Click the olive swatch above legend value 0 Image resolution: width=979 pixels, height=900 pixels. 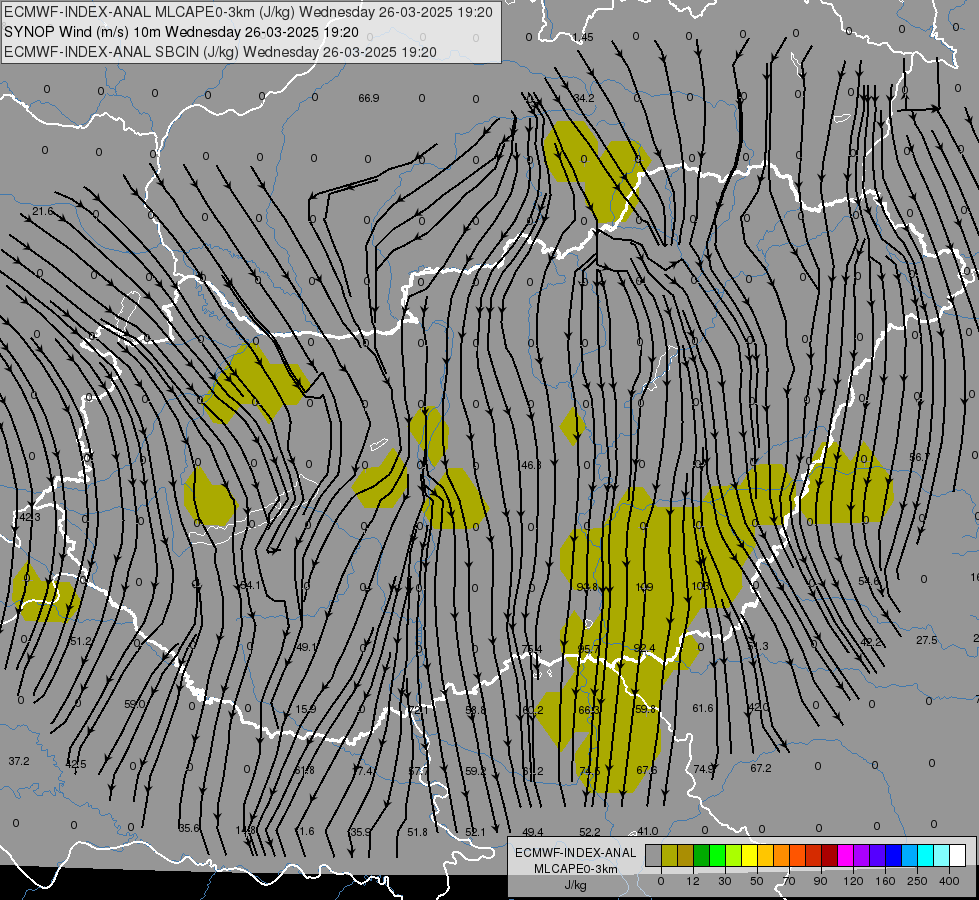[669, 856]
